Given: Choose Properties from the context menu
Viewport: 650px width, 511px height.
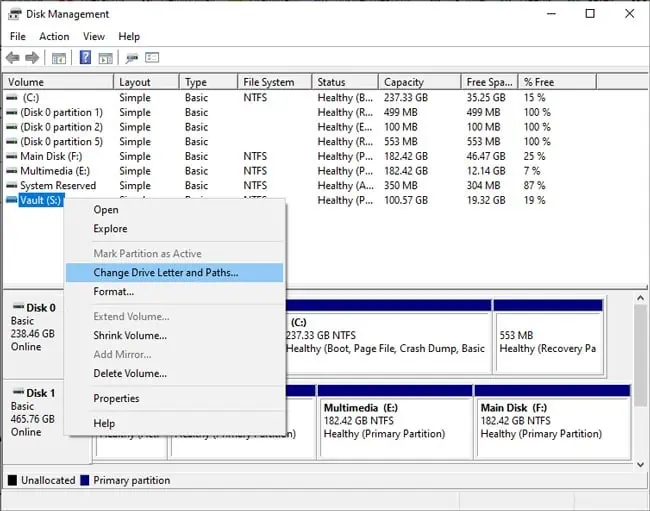Looking at the screenshot, I should [x=175, y=398].
